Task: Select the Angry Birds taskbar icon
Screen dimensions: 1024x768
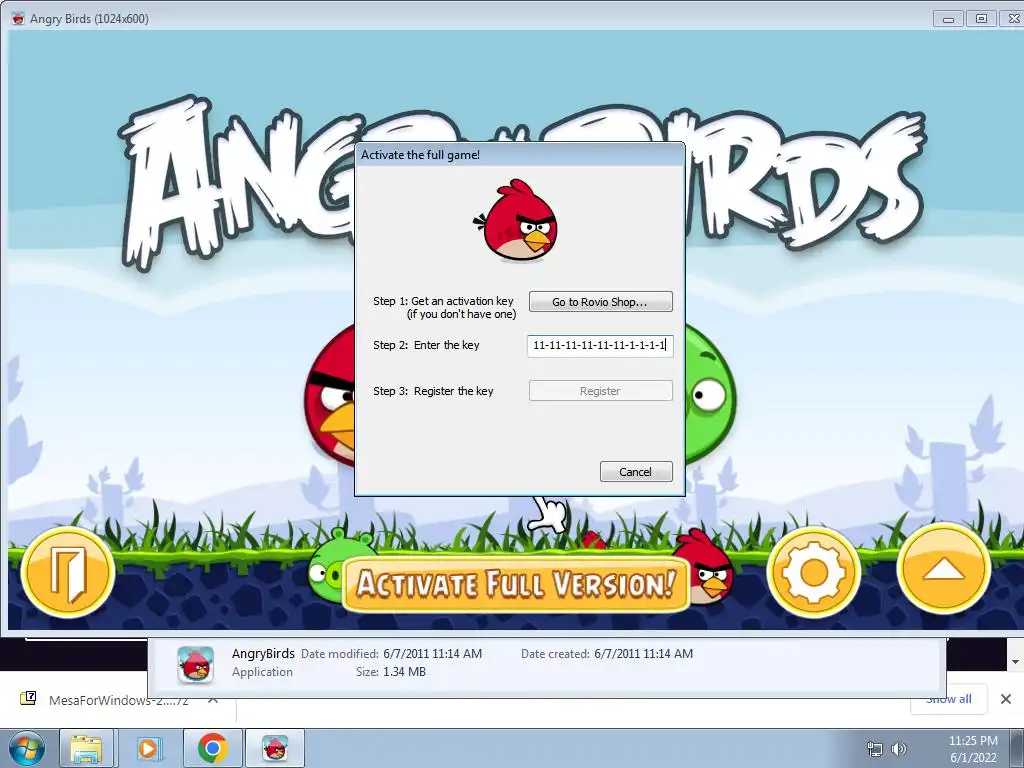Action: point(275,748)
